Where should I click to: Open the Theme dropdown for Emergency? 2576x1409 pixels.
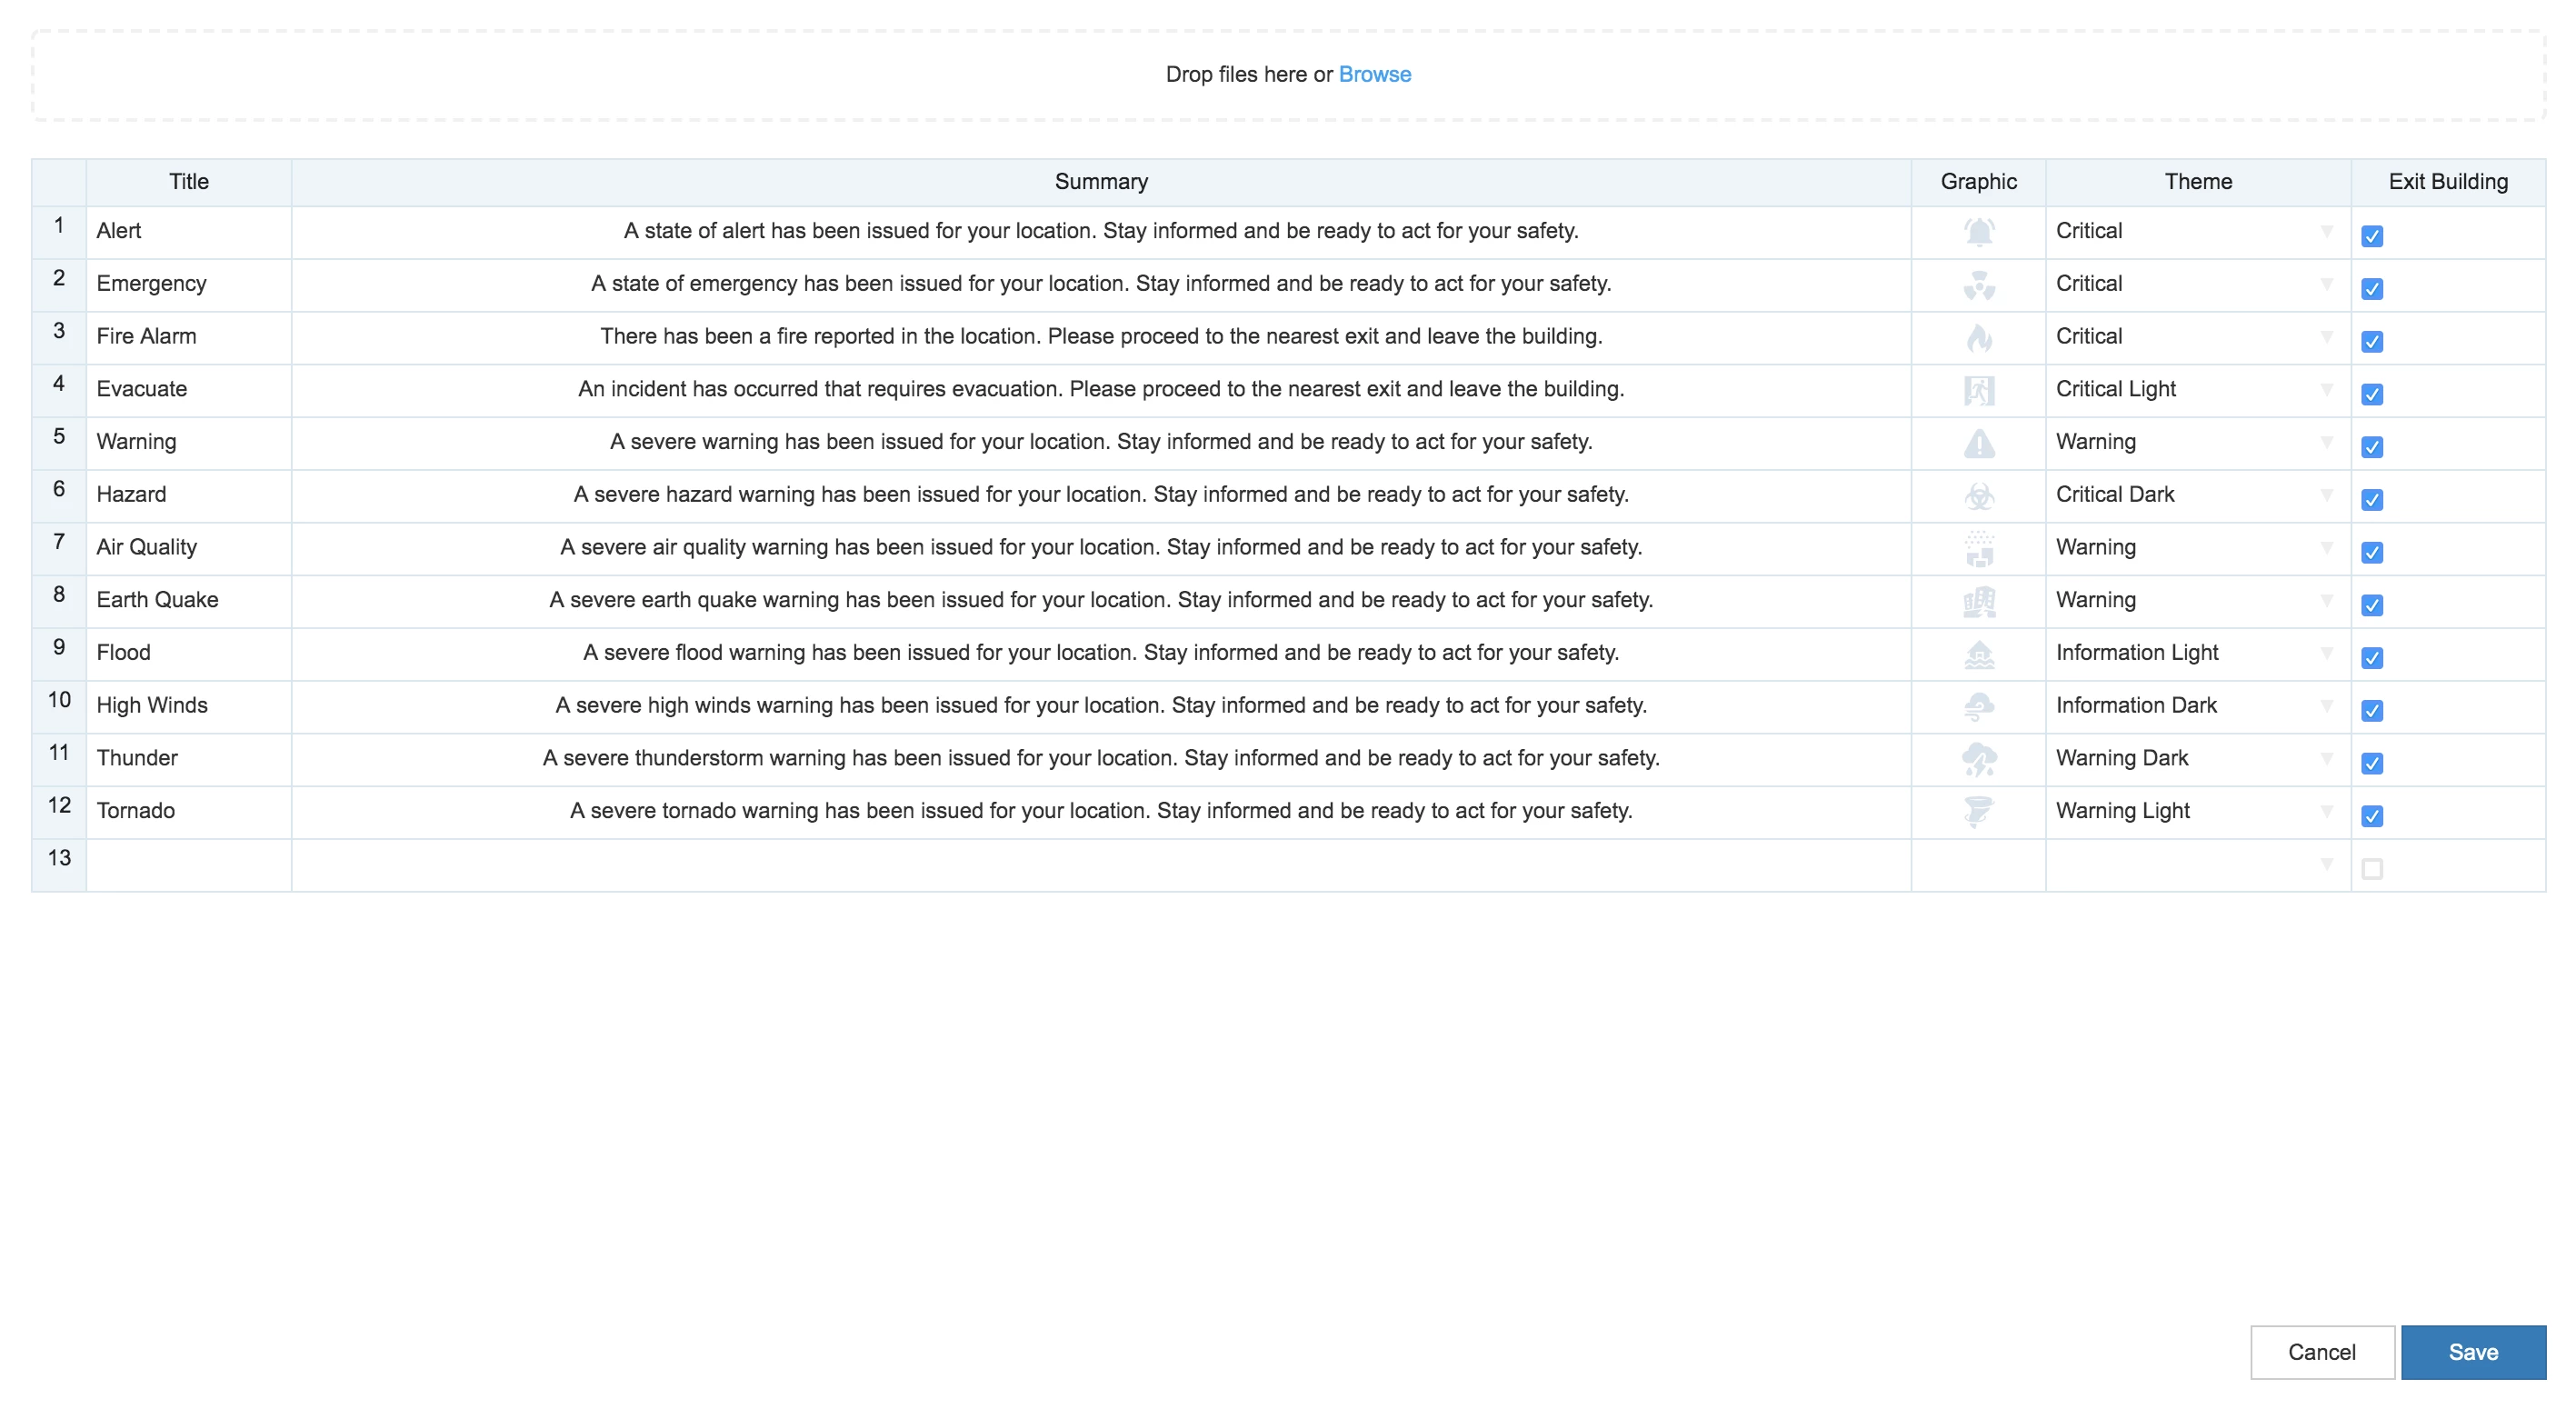click(2326, 284)
